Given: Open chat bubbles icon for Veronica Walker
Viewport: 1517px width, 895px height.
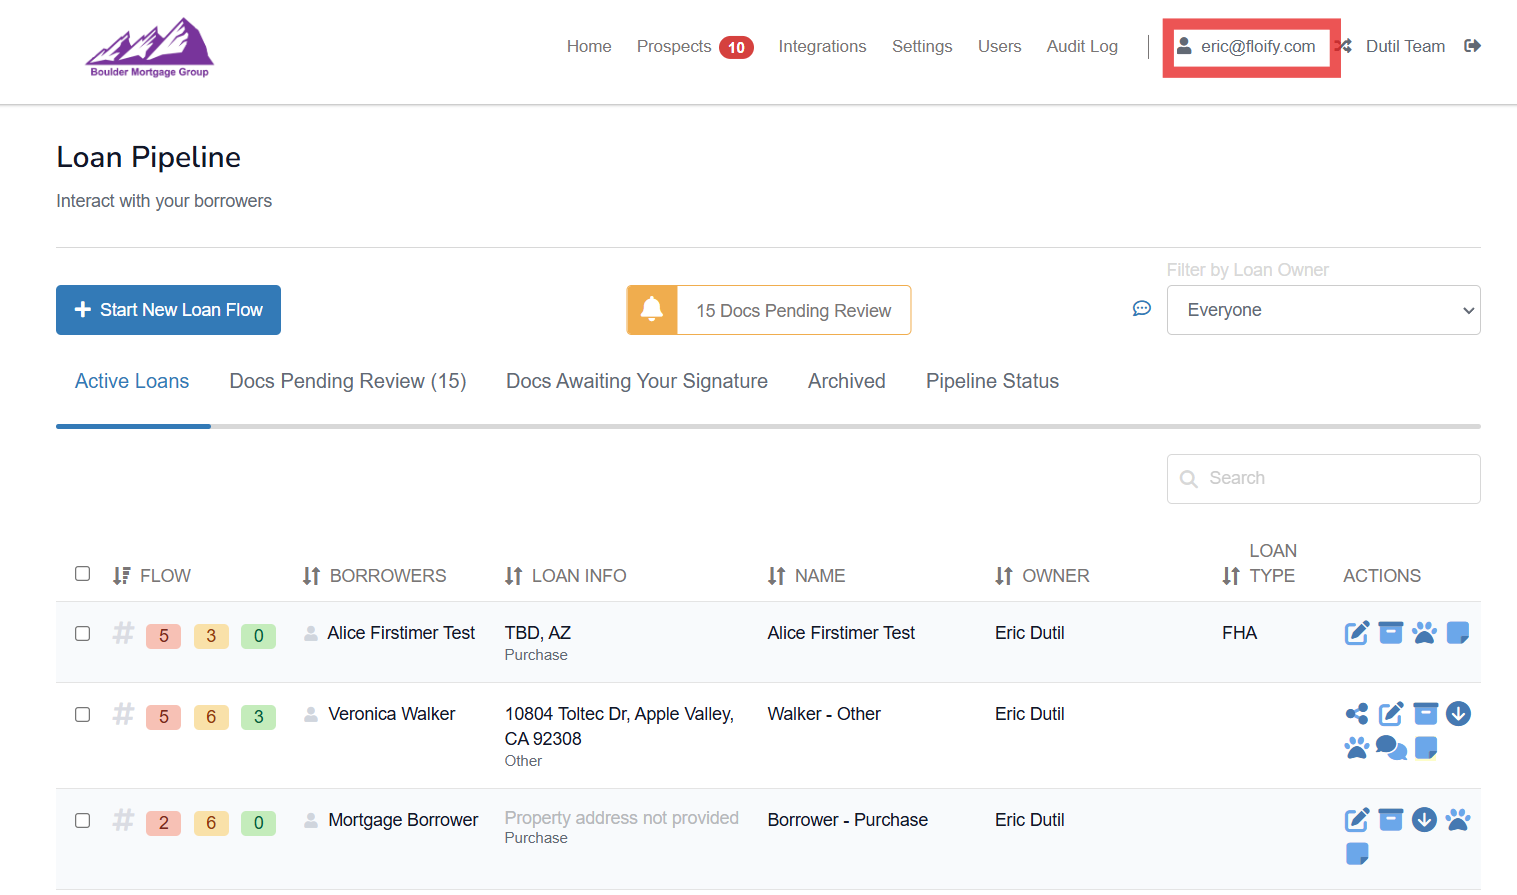Looking at the screenshot, I should pyautogui.click(x=1390, y=747).
